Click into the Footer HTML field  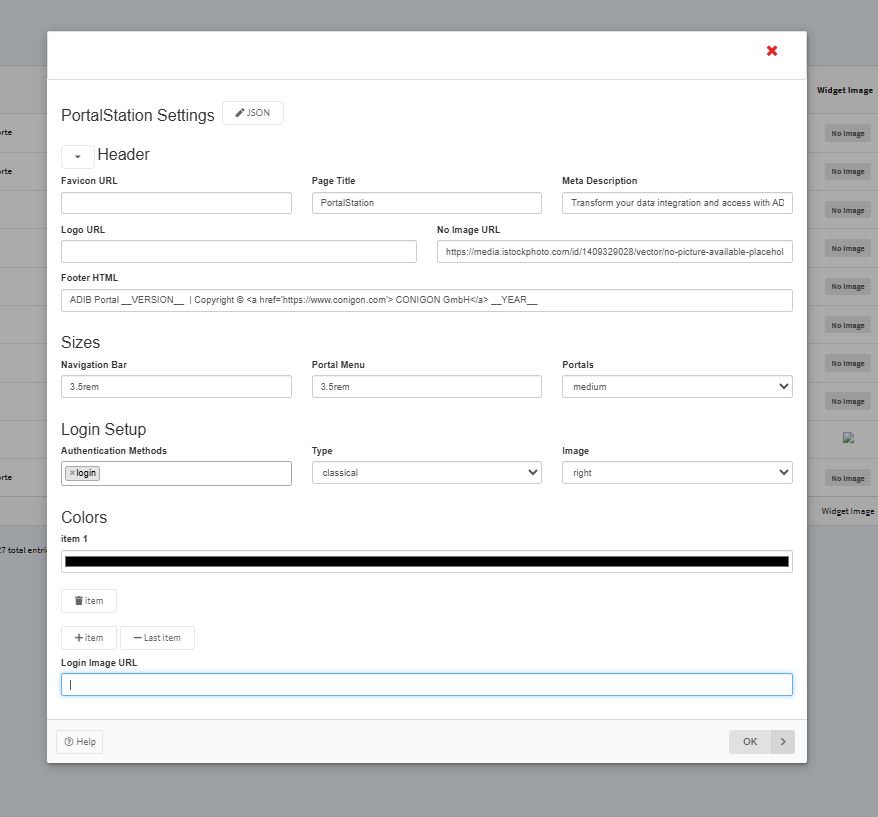(426, 300)
